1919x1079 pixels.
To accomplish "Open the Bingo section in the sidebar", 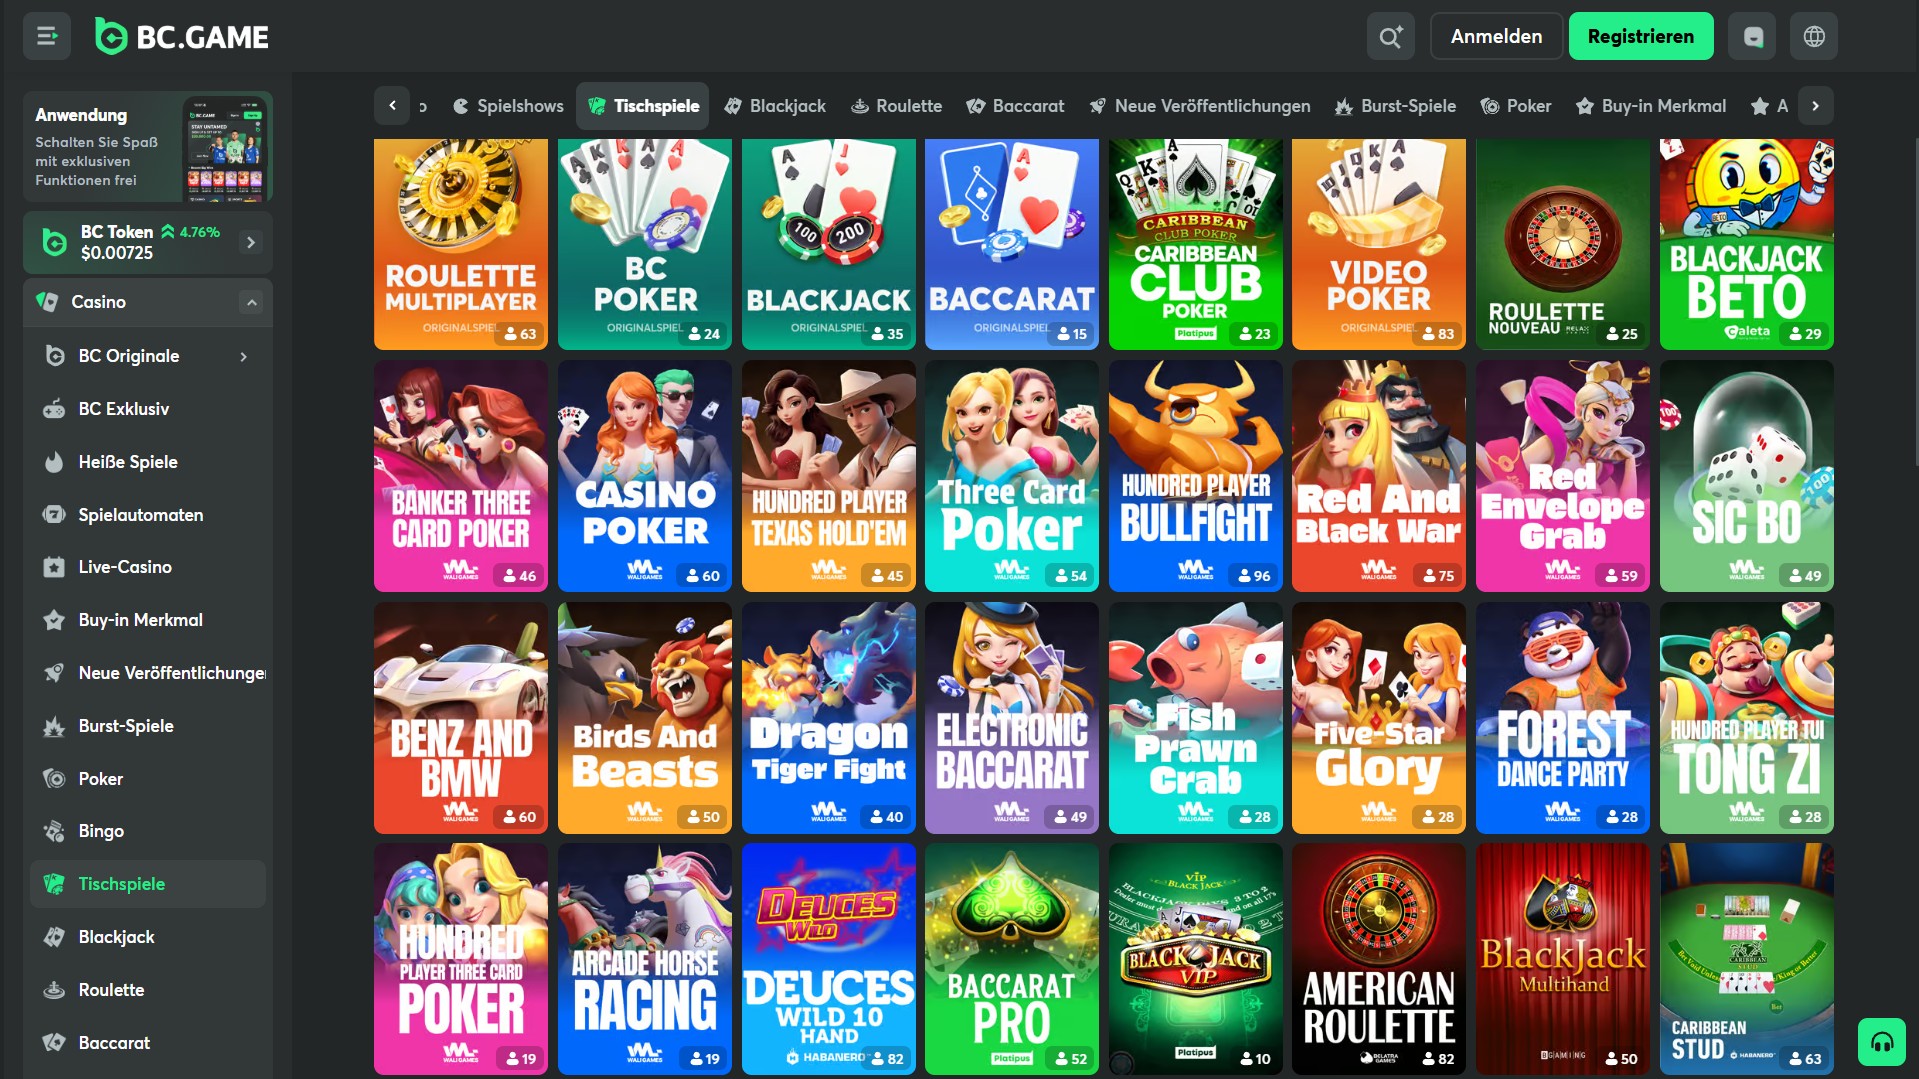I will (x=101, y=831).
